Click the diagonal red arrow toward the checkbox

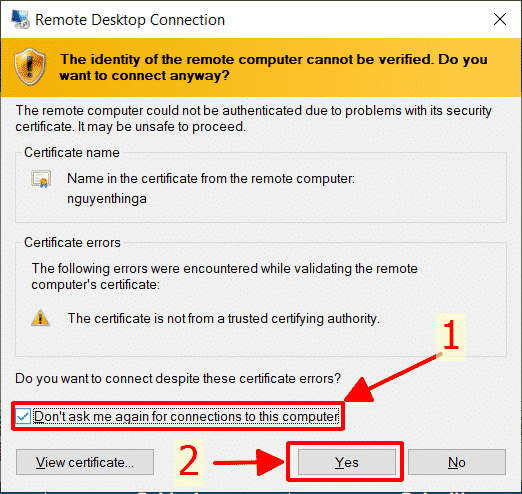[x=392, y=378]
